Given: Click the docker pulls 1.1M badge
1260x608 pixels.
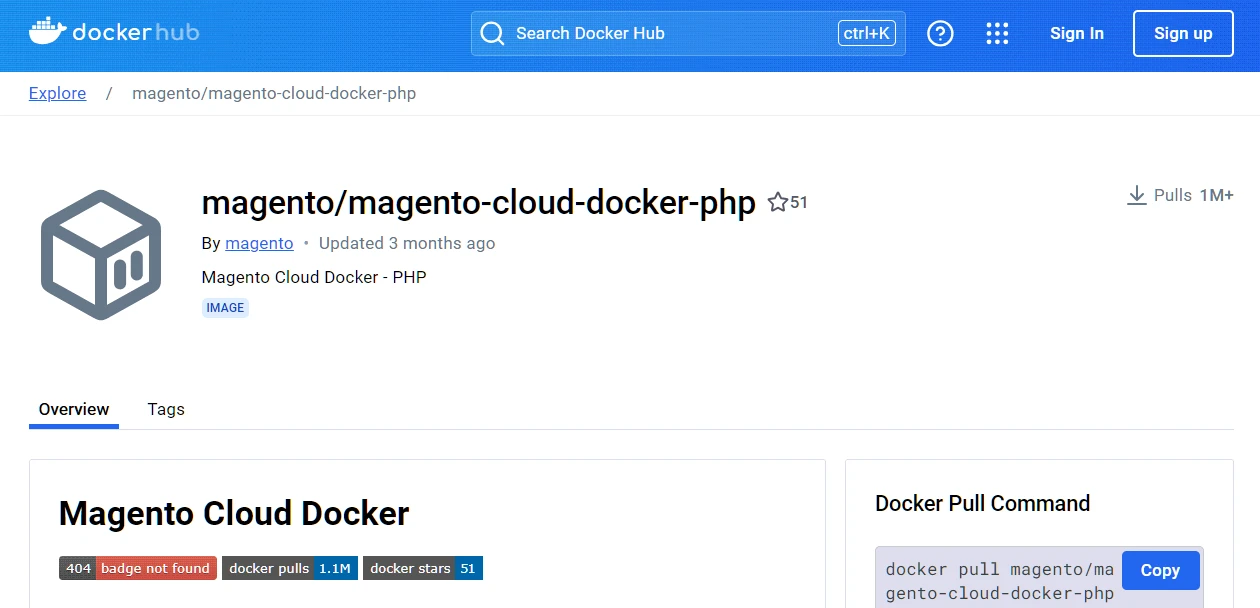Looking at the screenshot, I should coord(289,568).
